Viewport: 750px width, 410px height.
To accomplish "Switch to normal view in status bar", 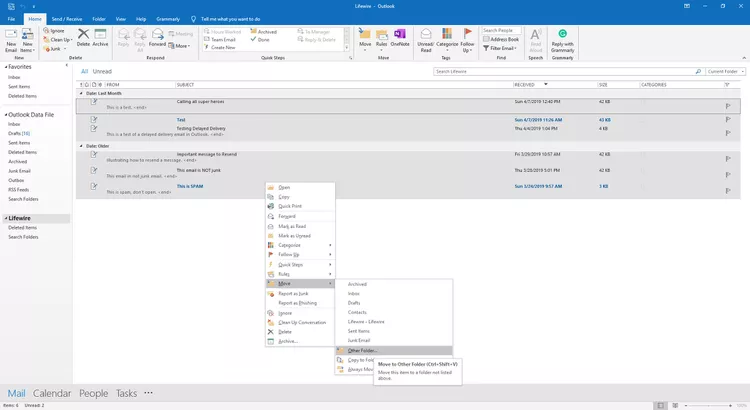I will pos(660,405).
